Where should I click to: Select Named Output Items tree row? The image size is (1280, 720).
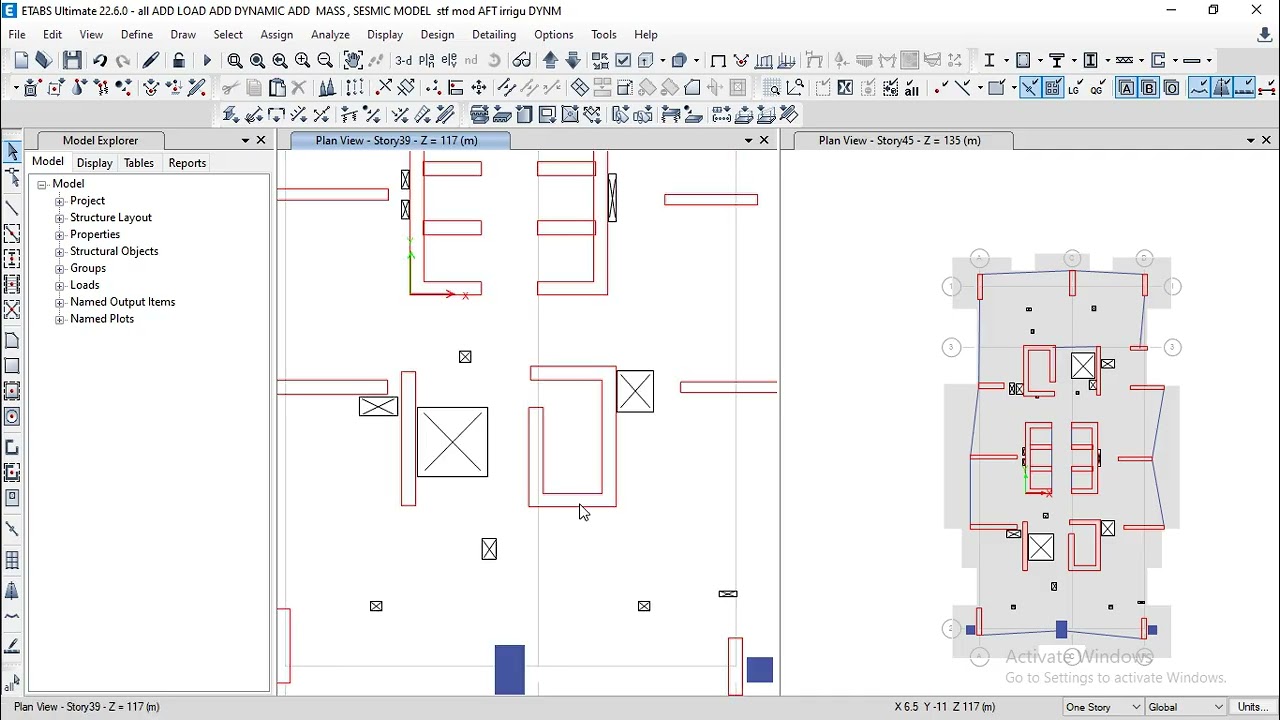(122, 302)
